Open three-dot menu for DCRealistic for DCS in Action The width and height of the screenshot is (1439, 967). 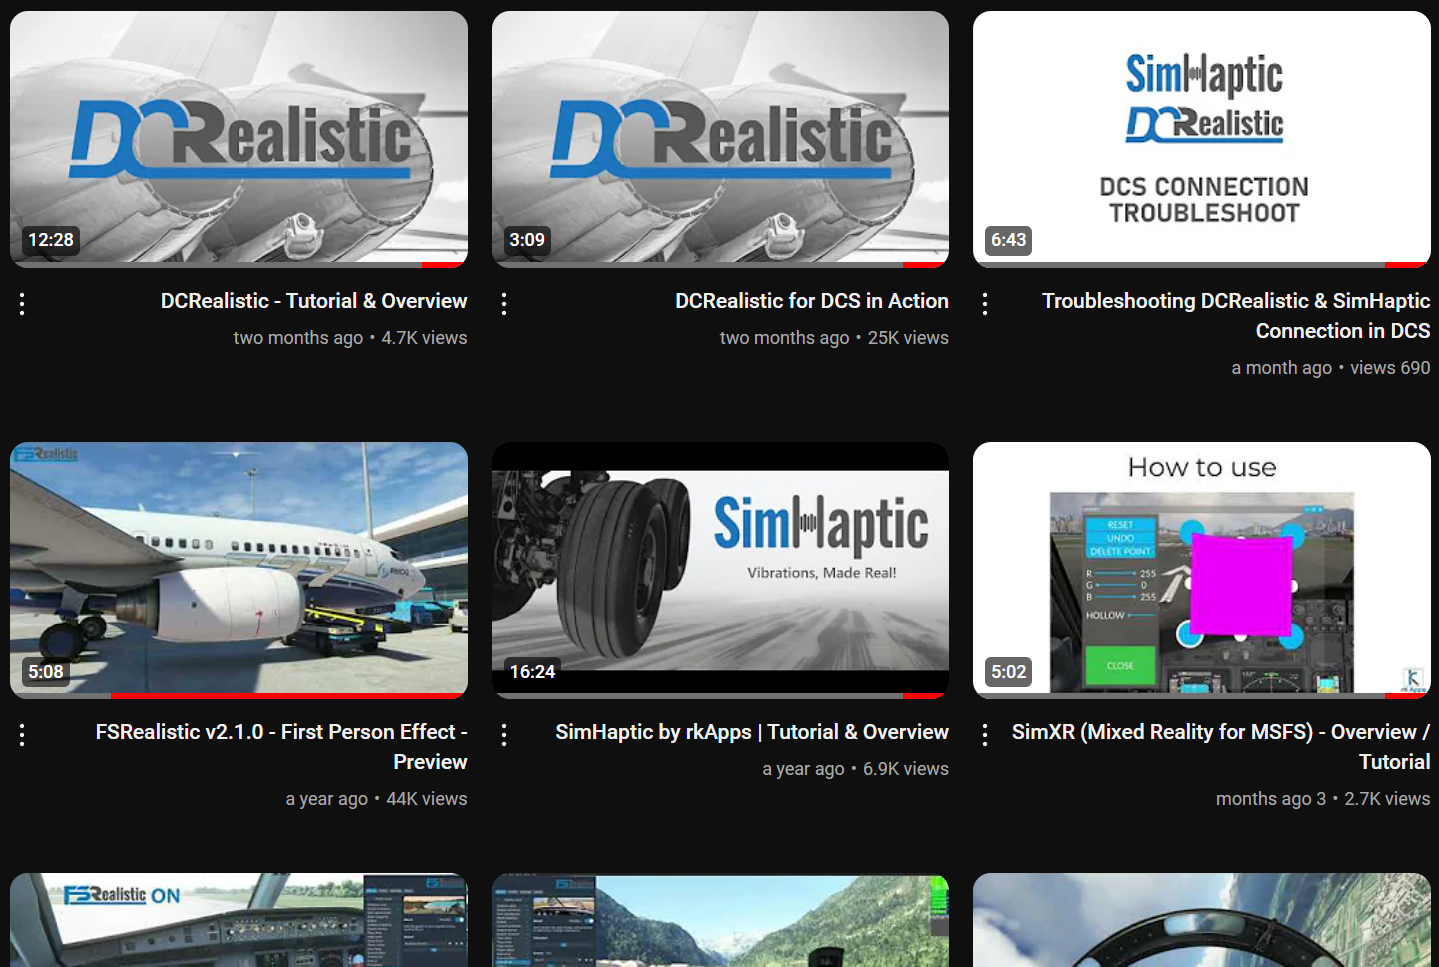click(x=504, y=304)
